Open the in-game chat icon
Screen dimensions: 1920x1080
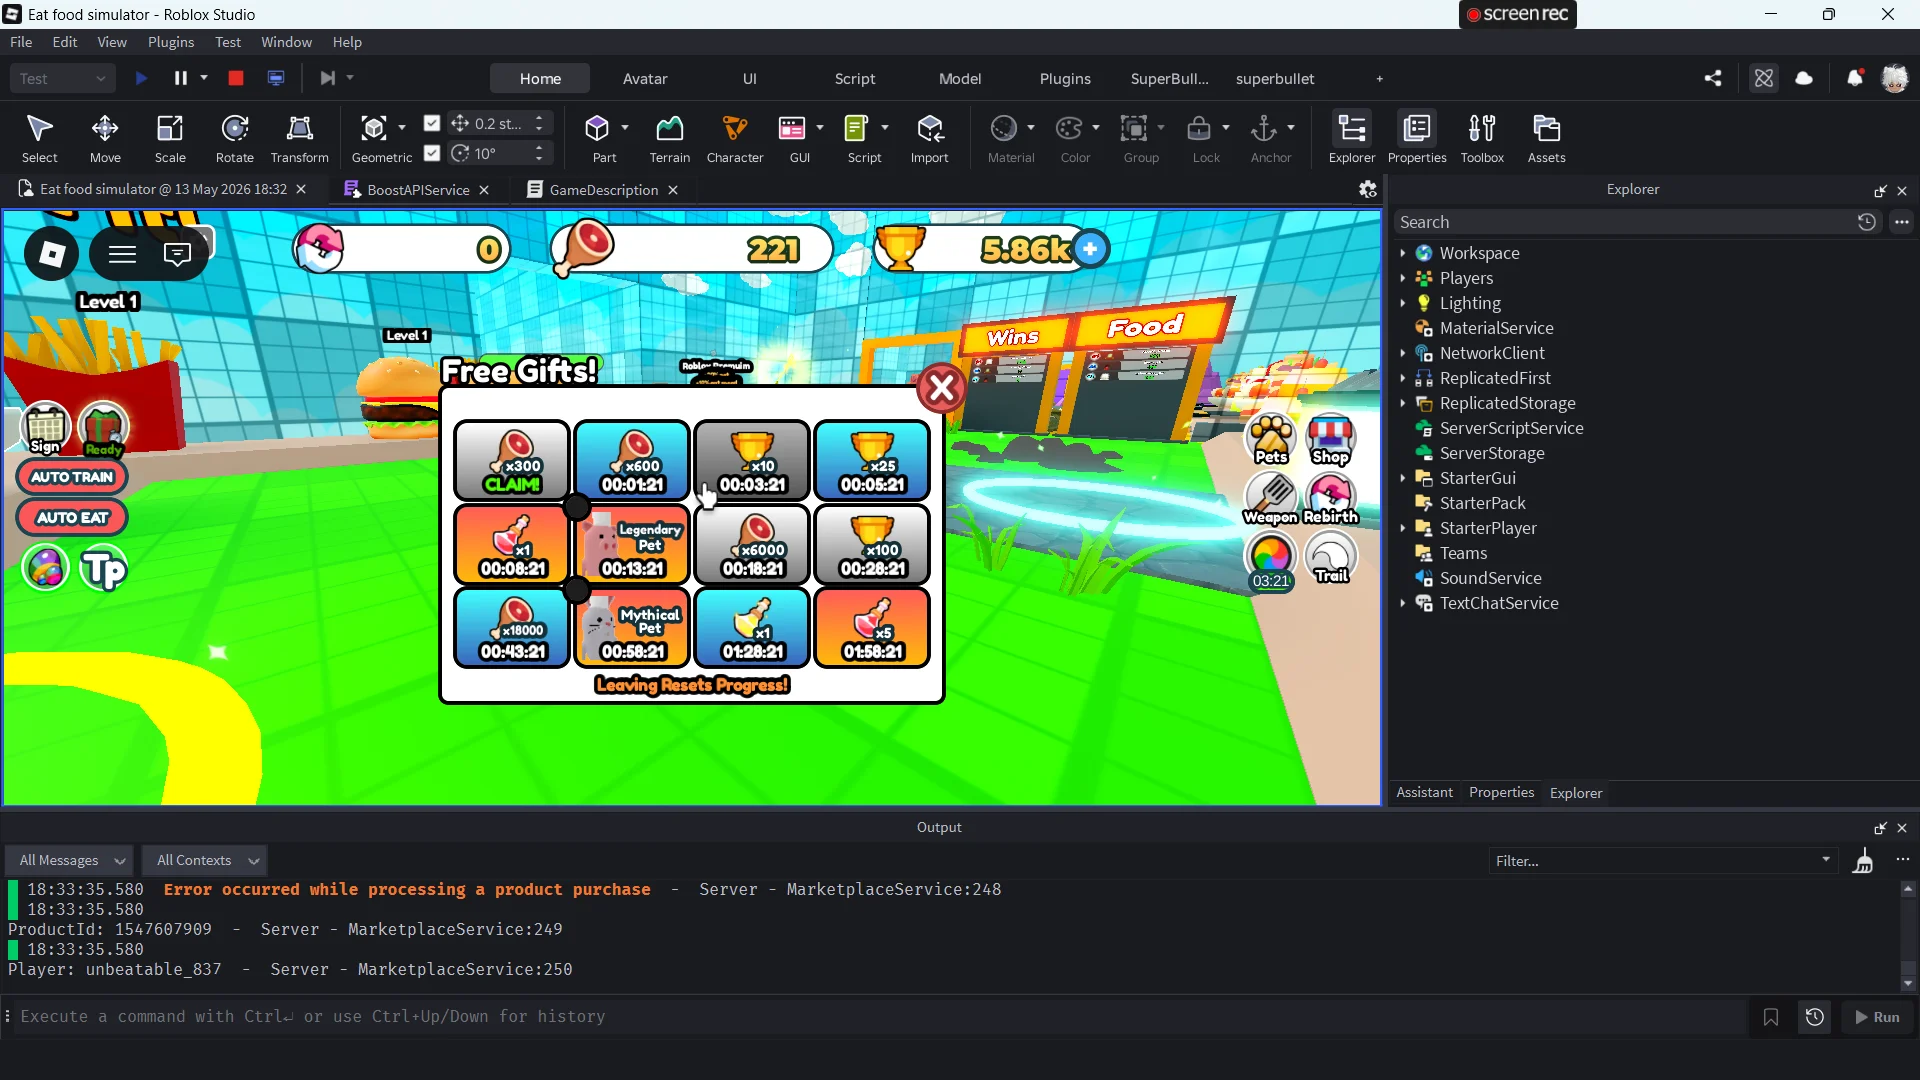click(x=177, y=254)
